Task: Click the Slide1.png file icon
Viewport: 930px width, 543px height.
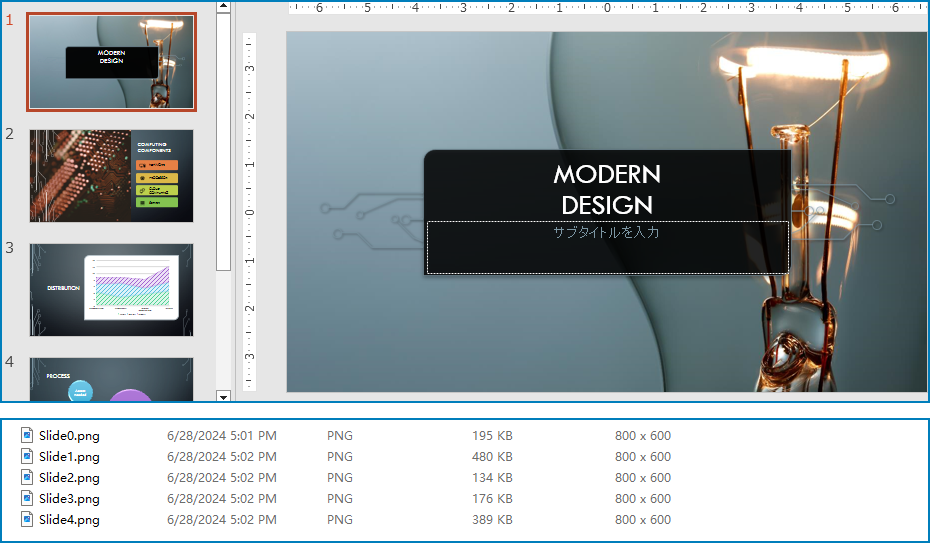Action: (27, 456)
